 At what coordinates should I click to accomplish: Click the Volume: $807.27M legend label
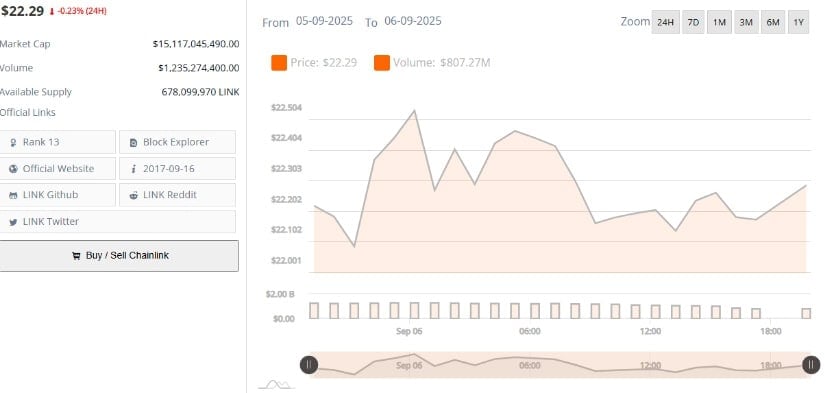(x=441, y=63)
